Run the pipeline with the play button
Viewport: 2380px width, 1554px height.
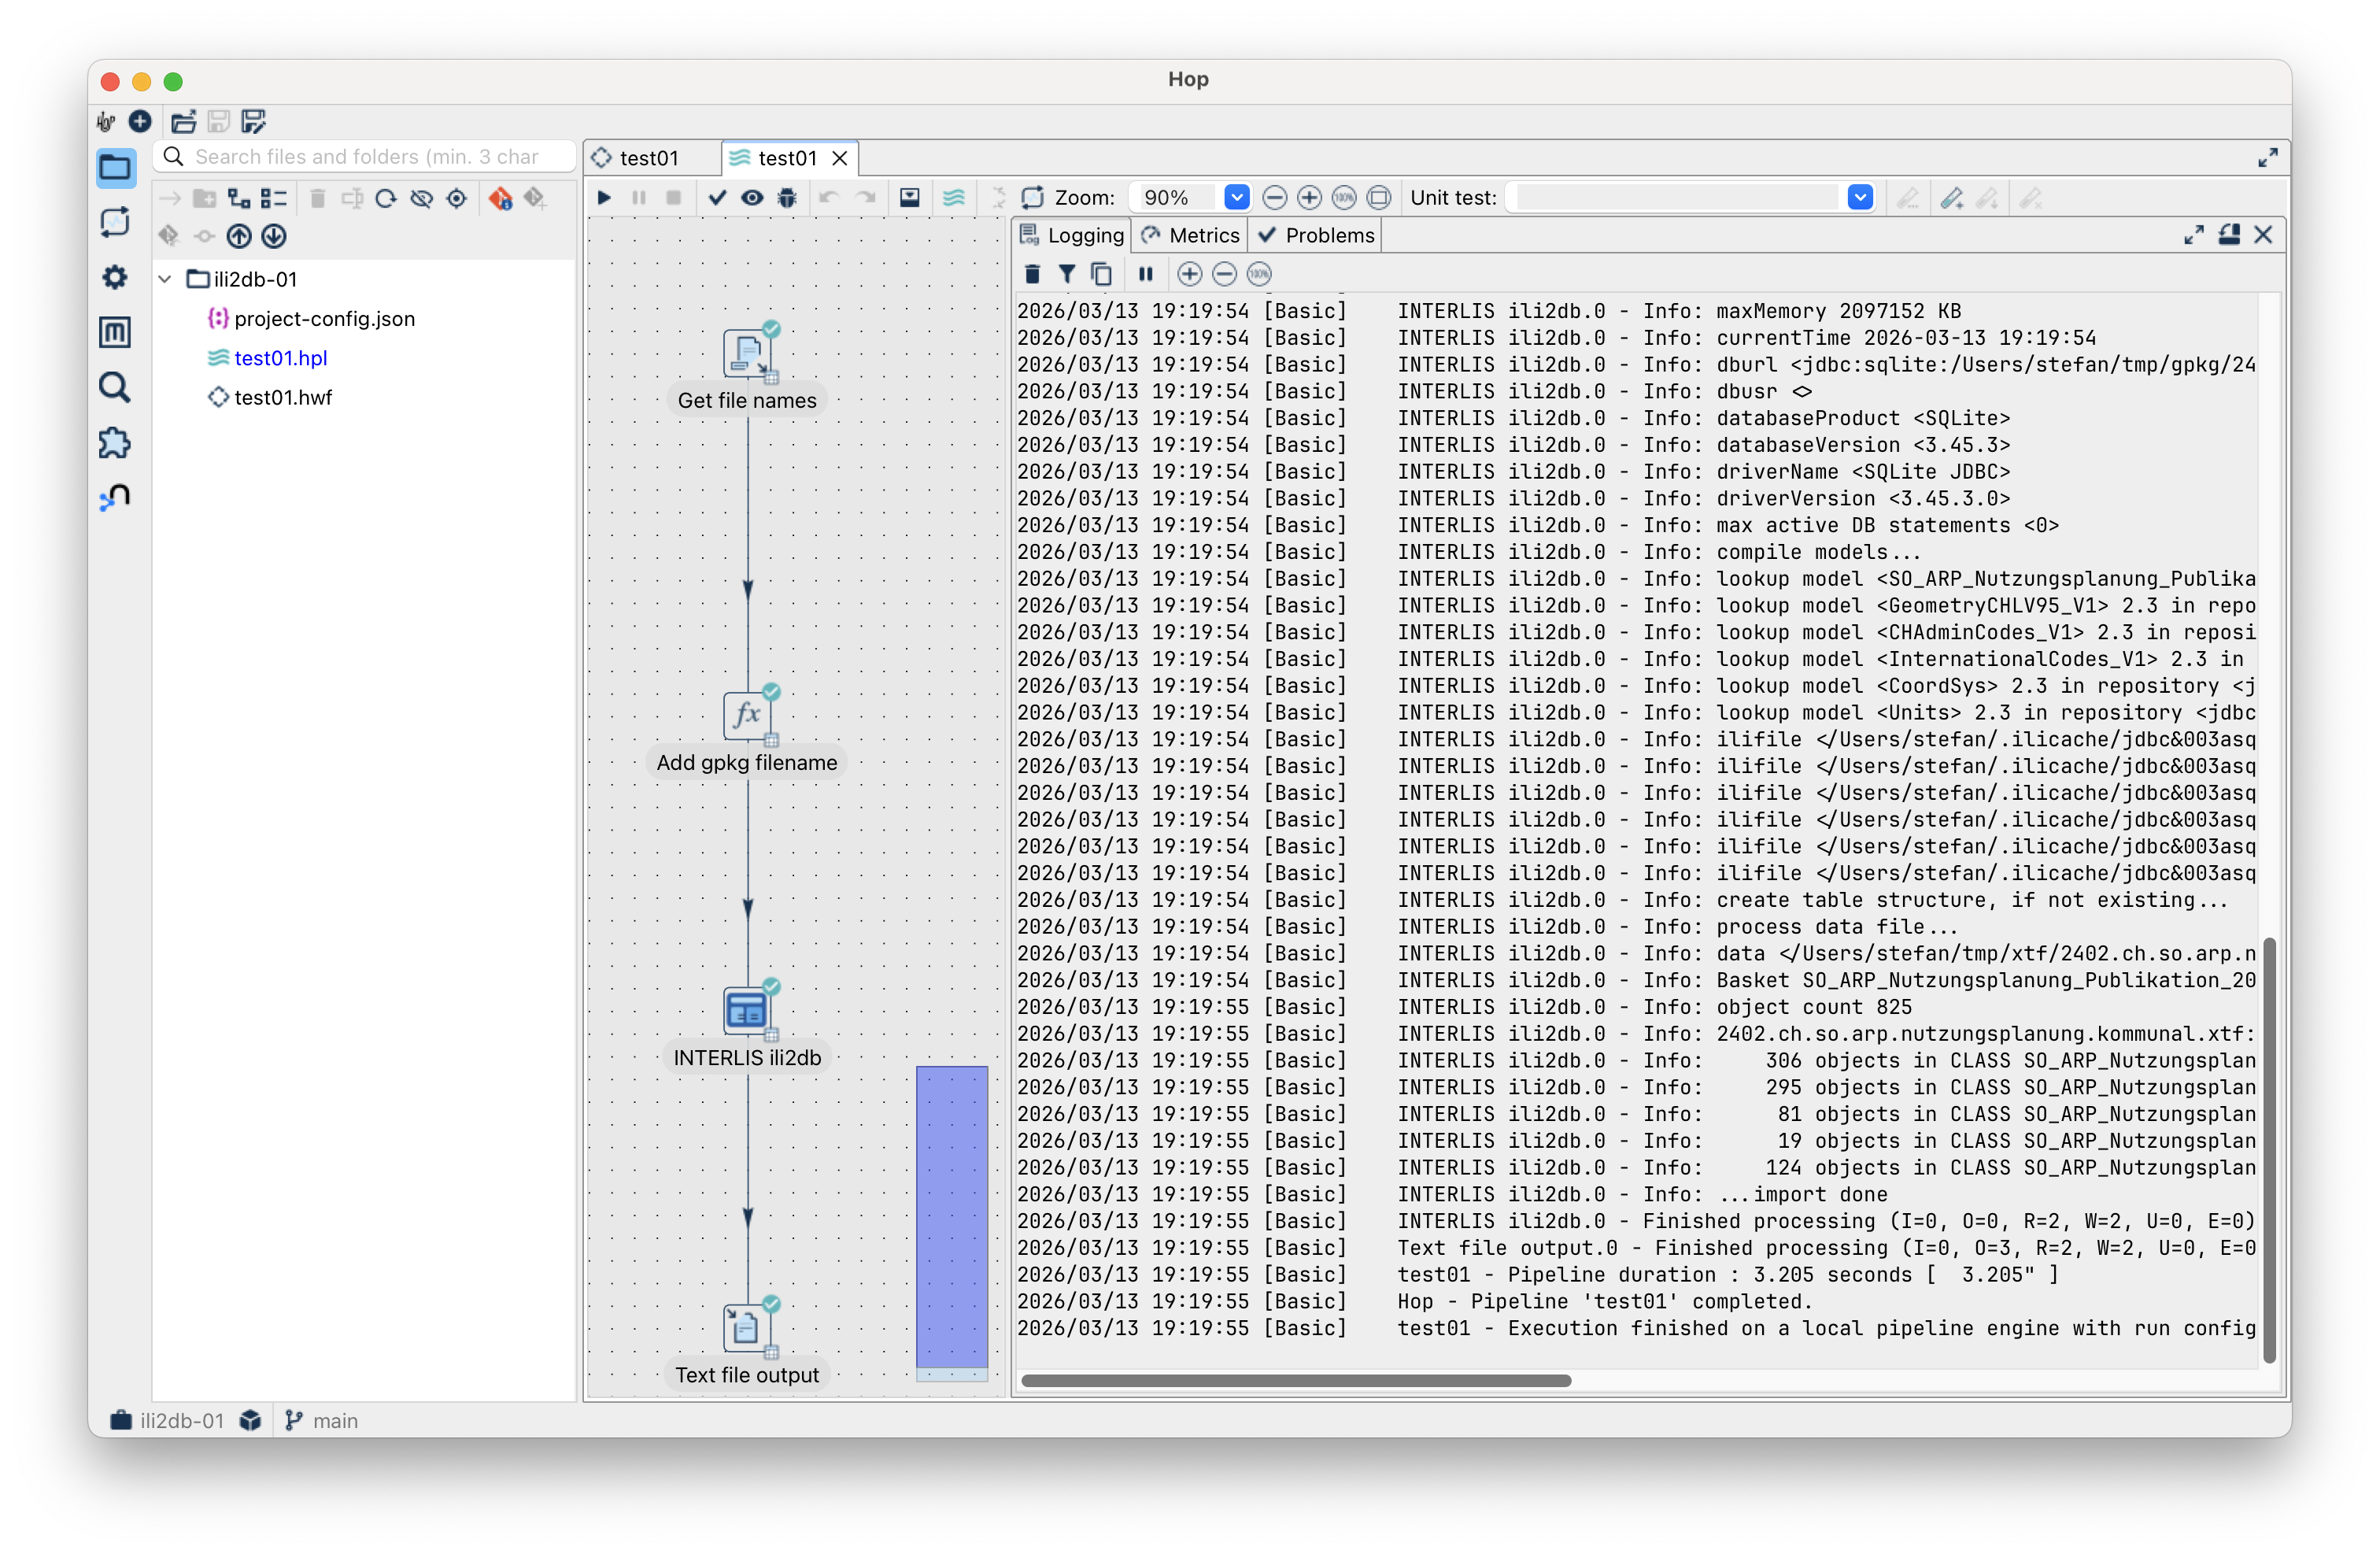(x=604, y=198)
